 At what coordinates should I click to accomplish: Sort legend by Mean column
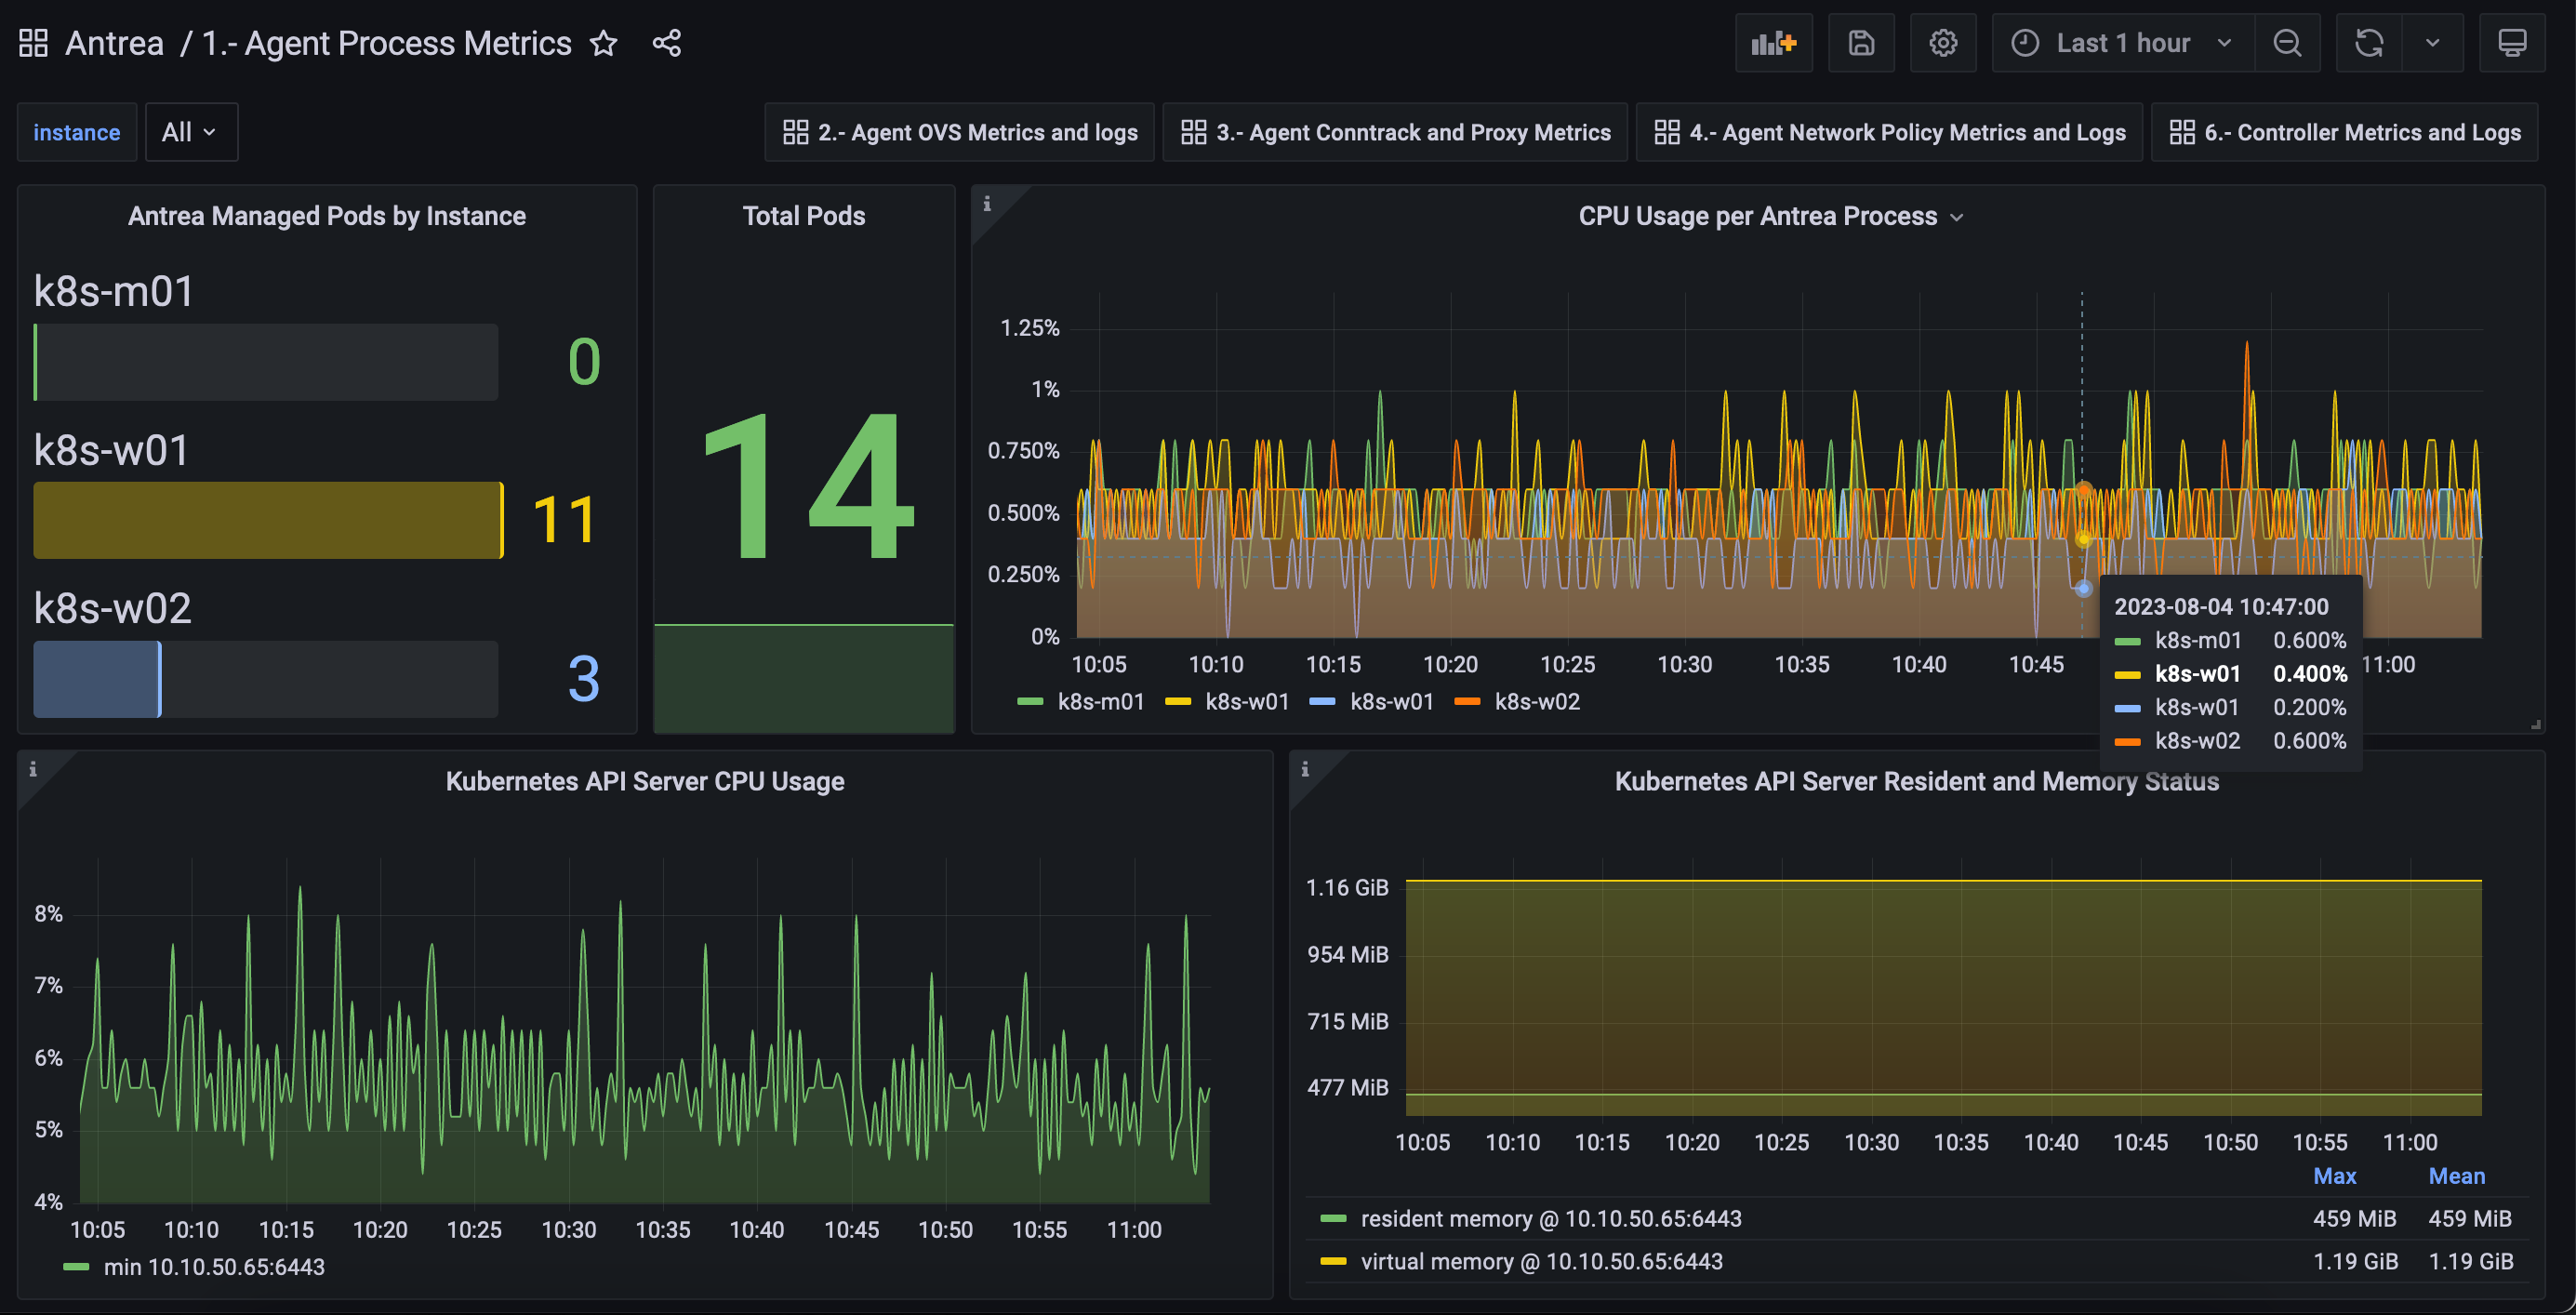coord(2457,1177)
